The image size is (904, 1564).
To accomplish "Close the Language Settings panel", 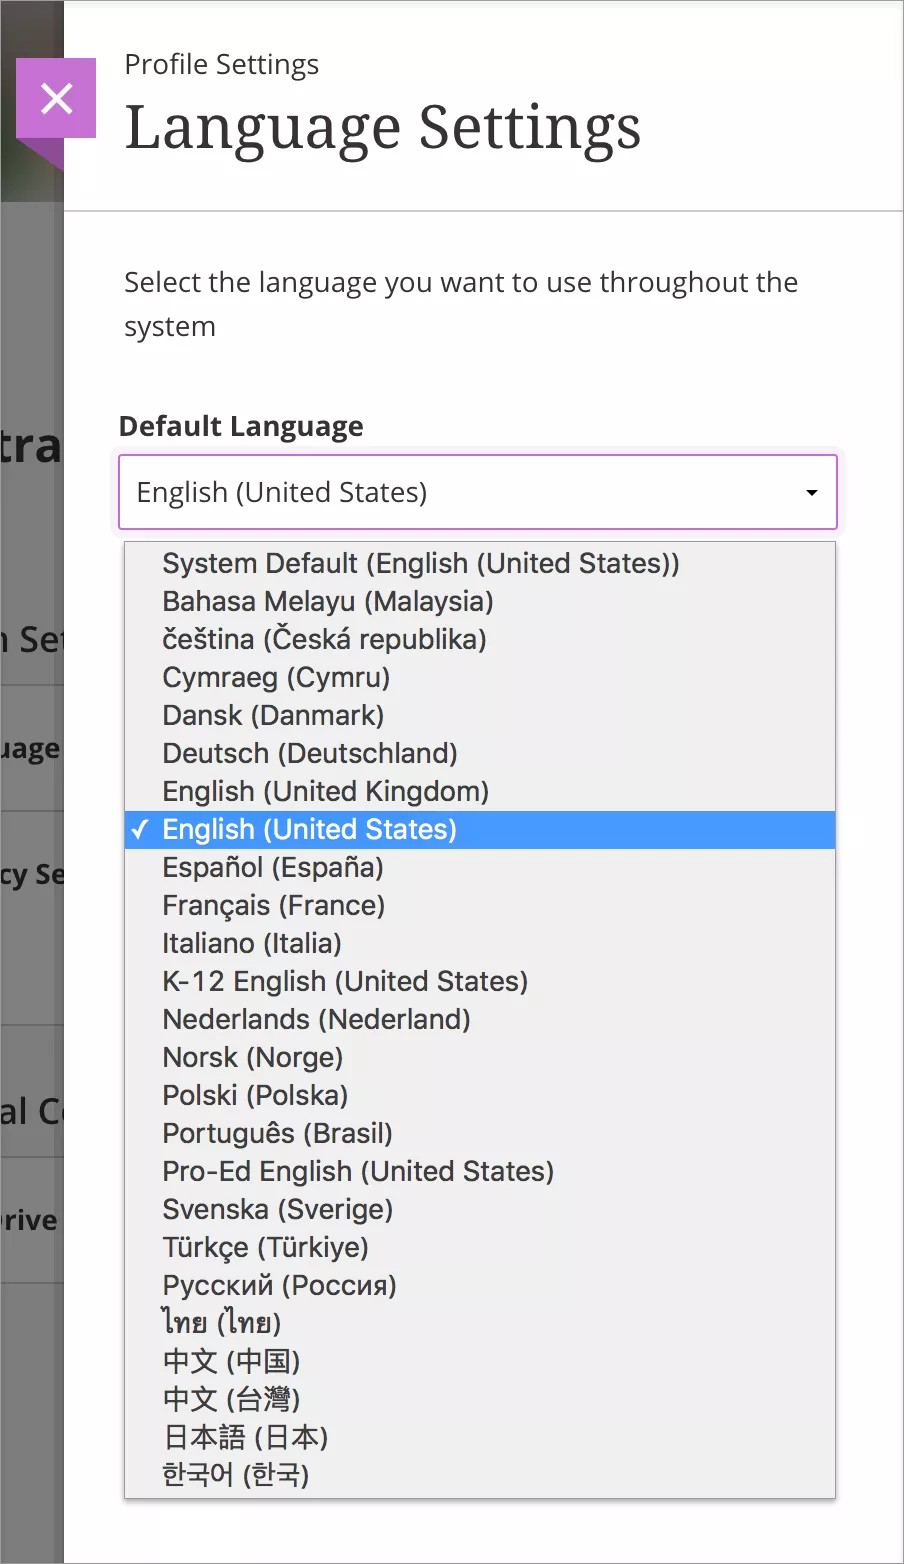I will tap(57, 98).
